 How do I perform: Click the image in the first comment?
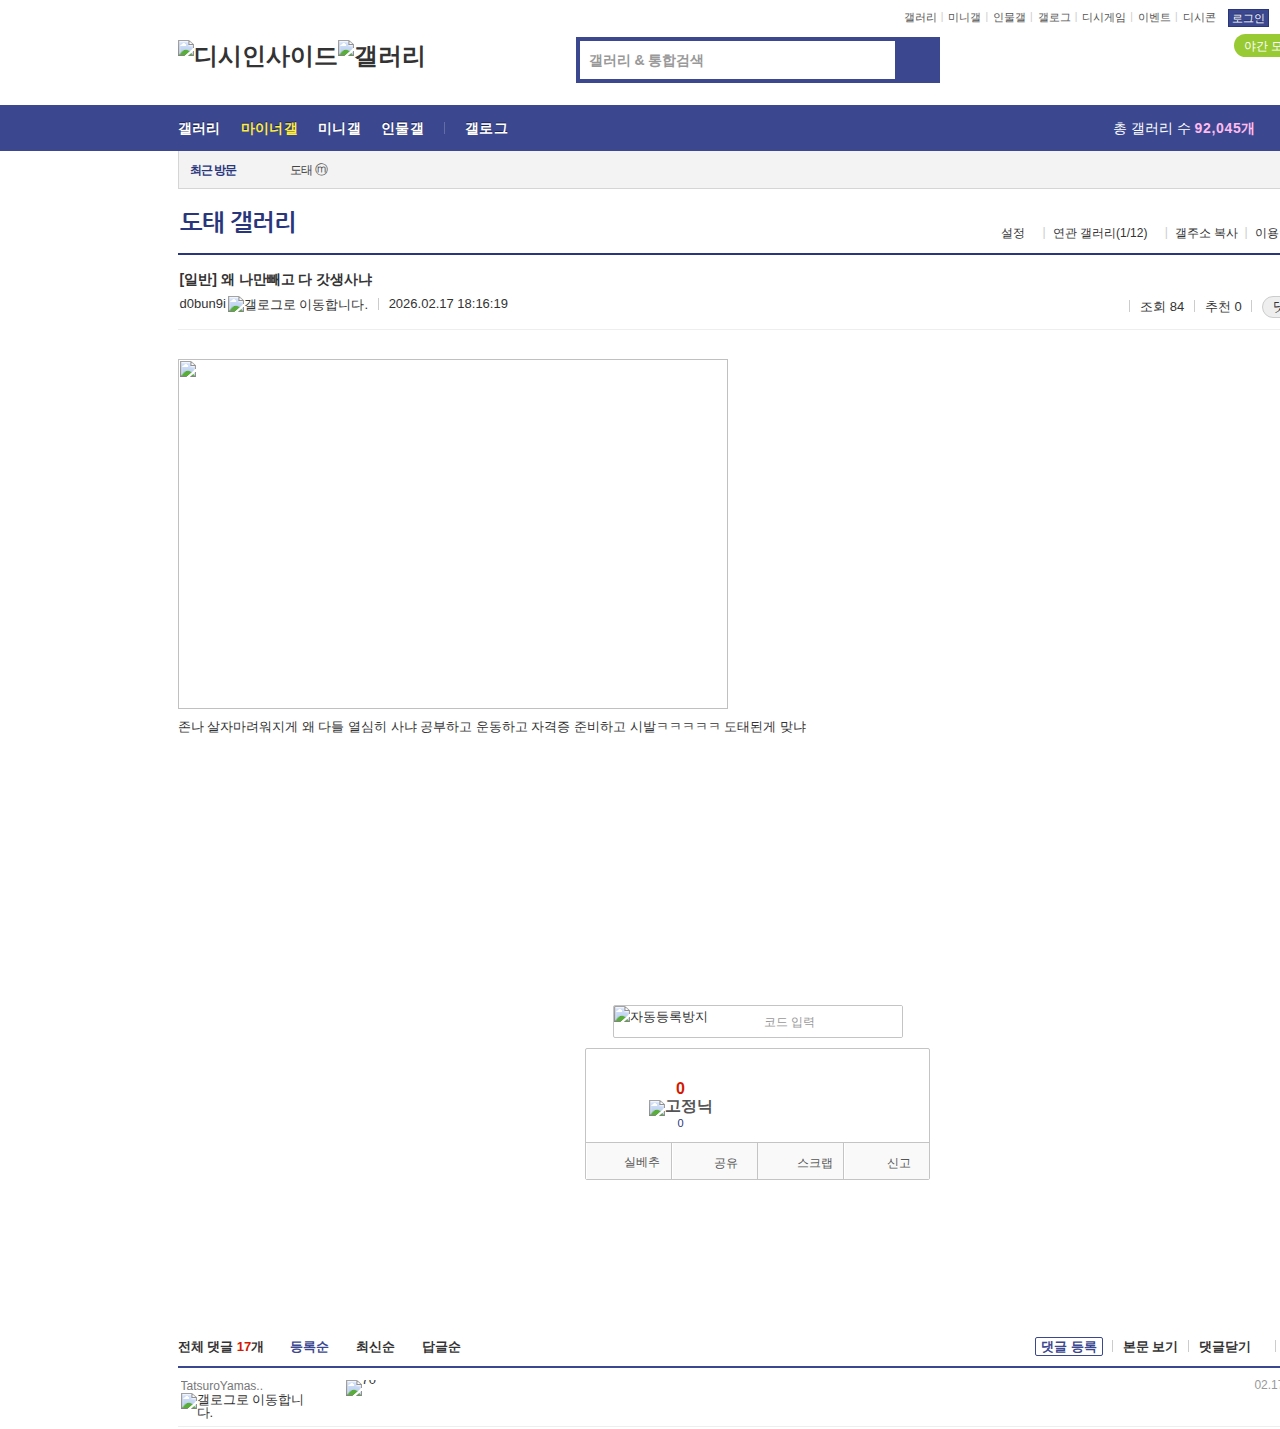pos(354,1388)
